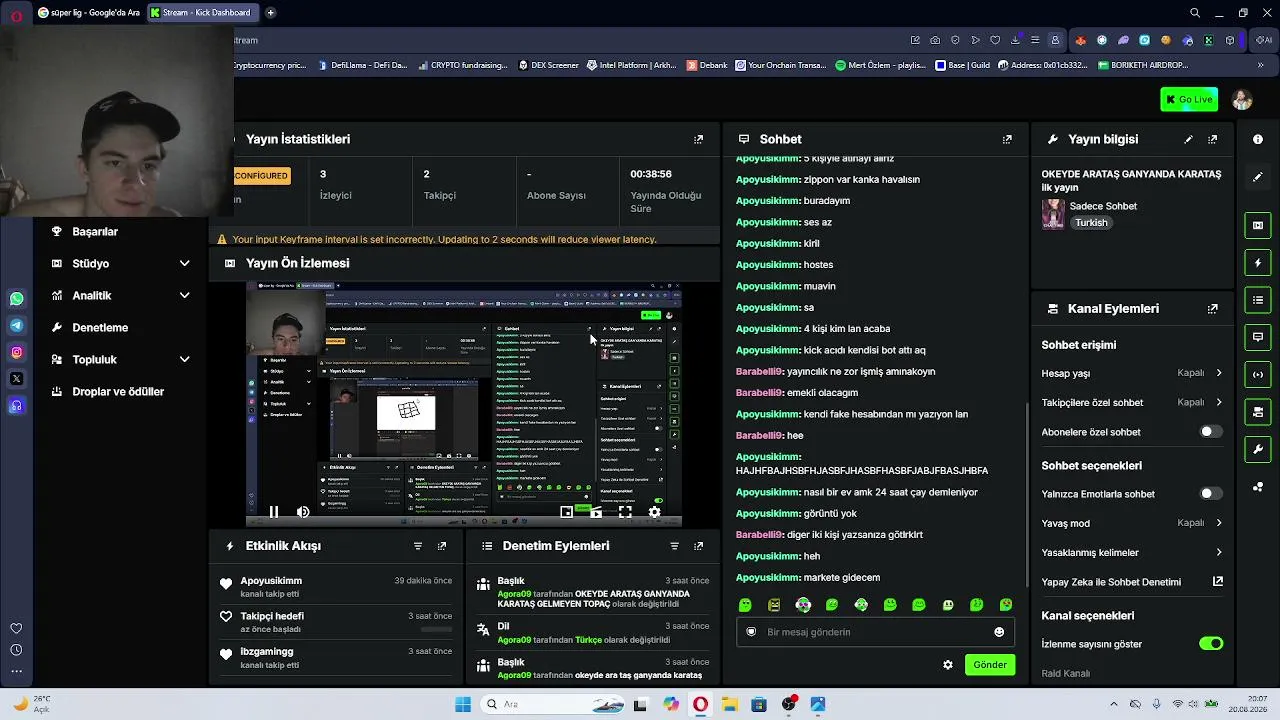Toggle the stream preview widget icon in right rail
Viewport: 1280px width, 720px height.
coord(1258,225)
